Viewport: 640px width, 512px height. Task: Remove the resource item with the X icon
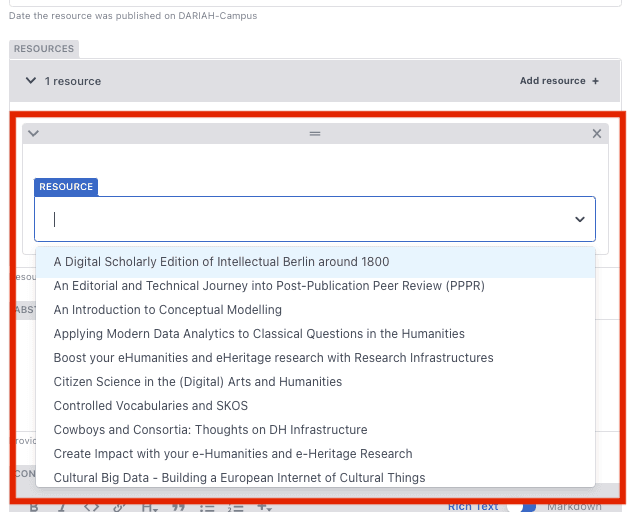point(597,133)
